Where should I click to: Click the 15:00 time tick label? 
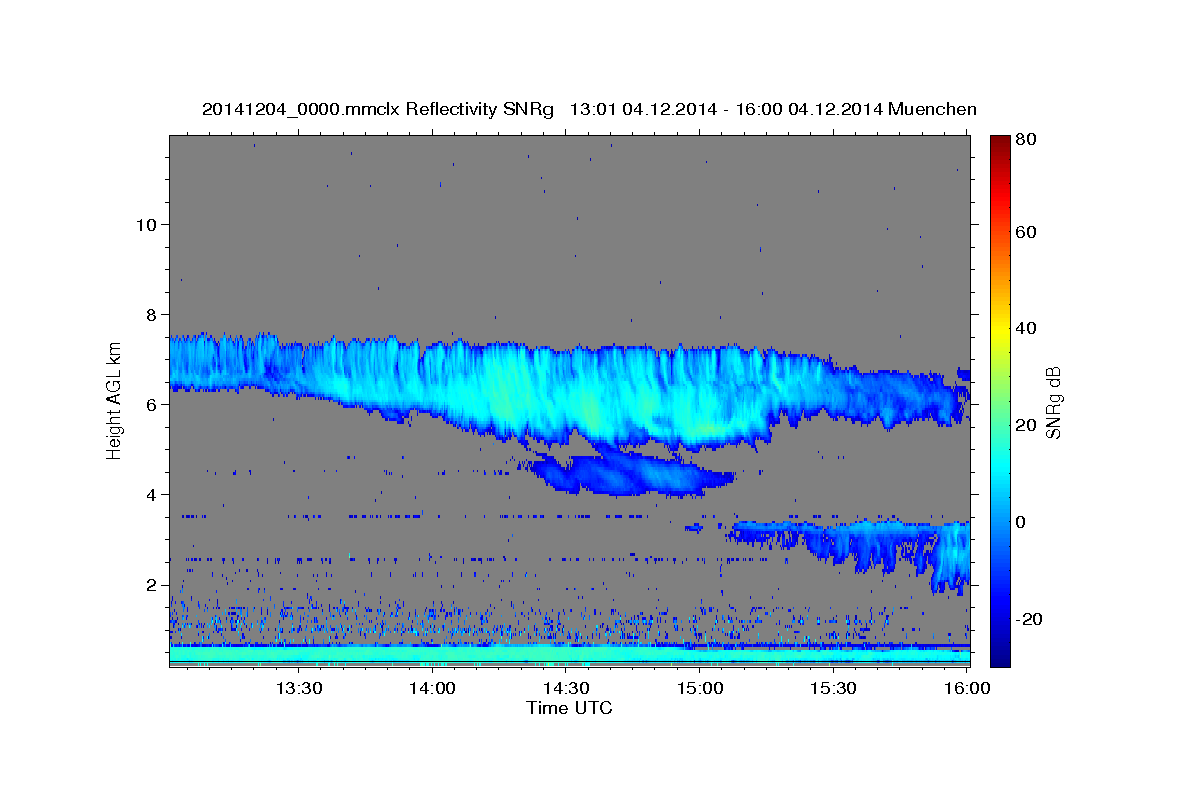pyautogui.click(x=700, y=688)
